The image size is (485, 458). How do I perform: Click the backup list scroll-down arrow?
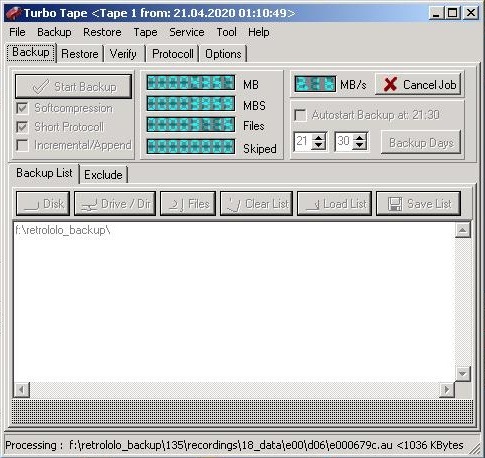click(463, 374)
